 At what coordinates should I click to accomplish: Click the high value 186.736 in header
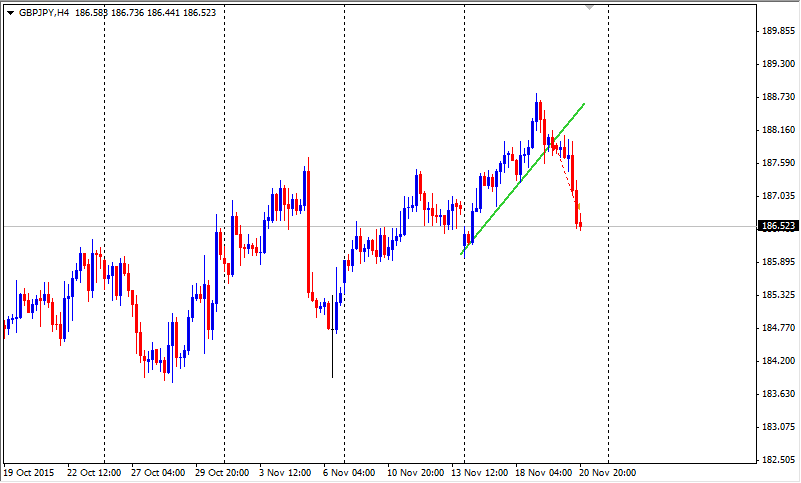(127, 13)
